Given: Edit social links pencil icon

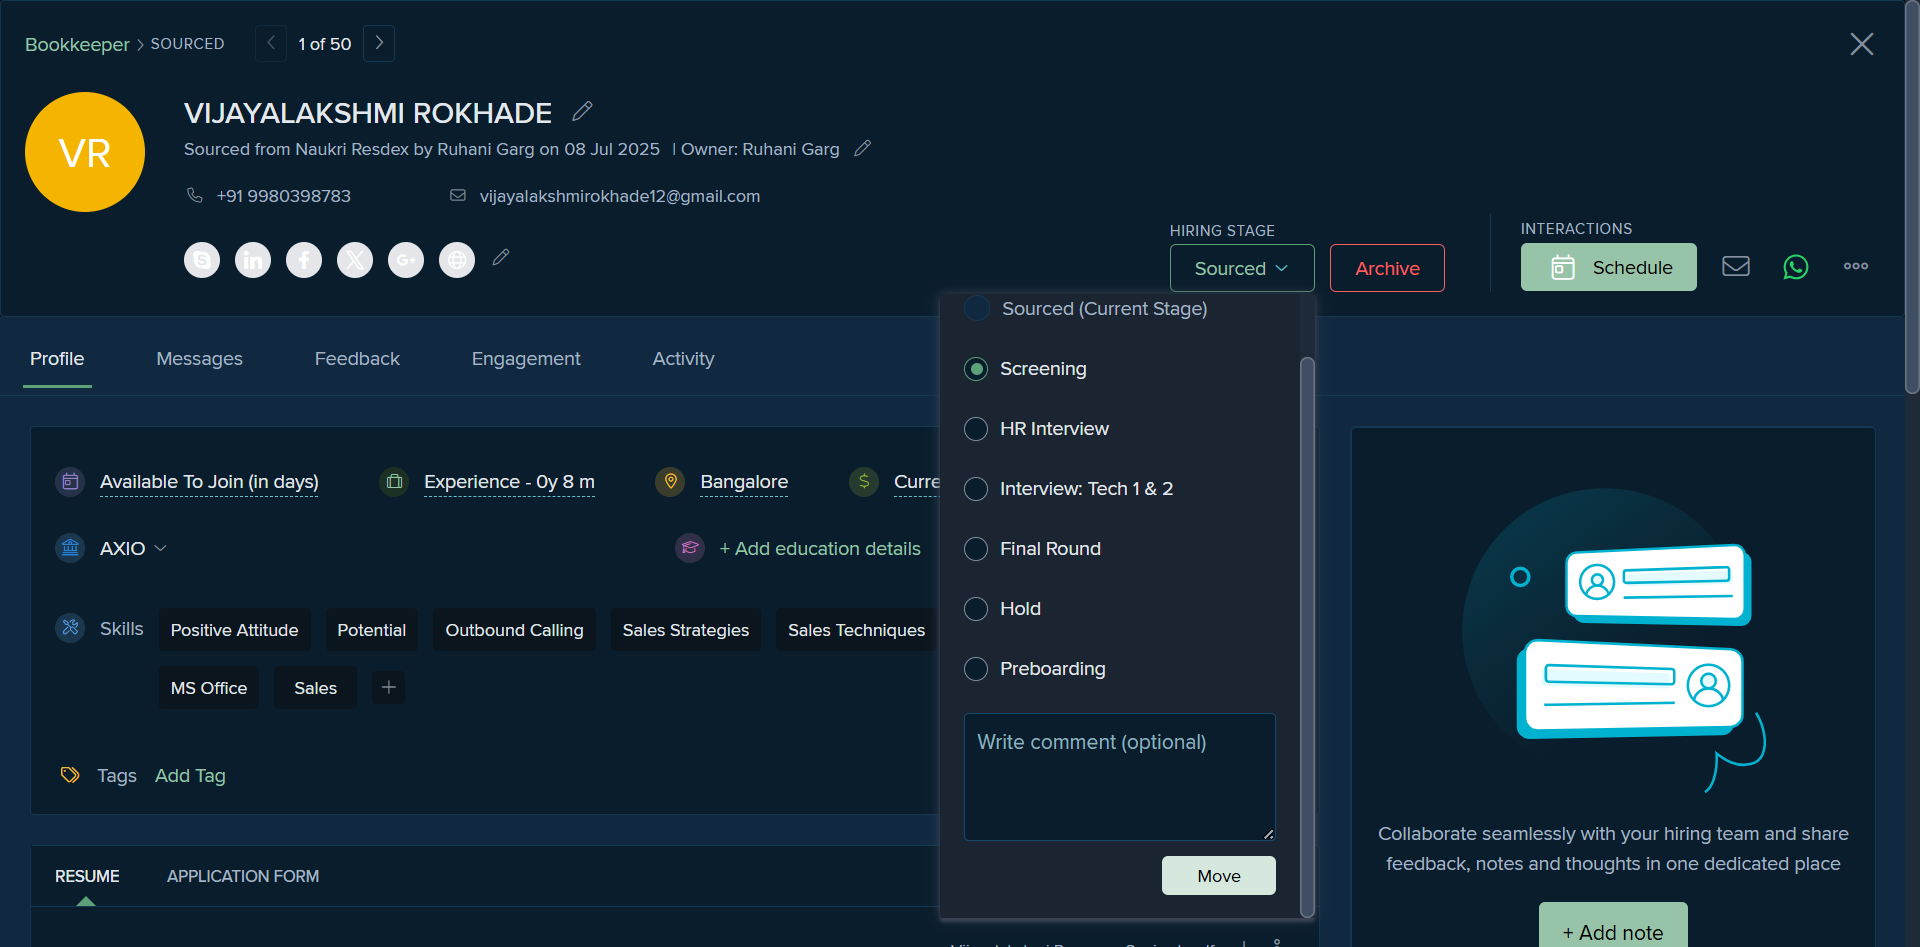Looking at the screenshot, I should (501, 257).
